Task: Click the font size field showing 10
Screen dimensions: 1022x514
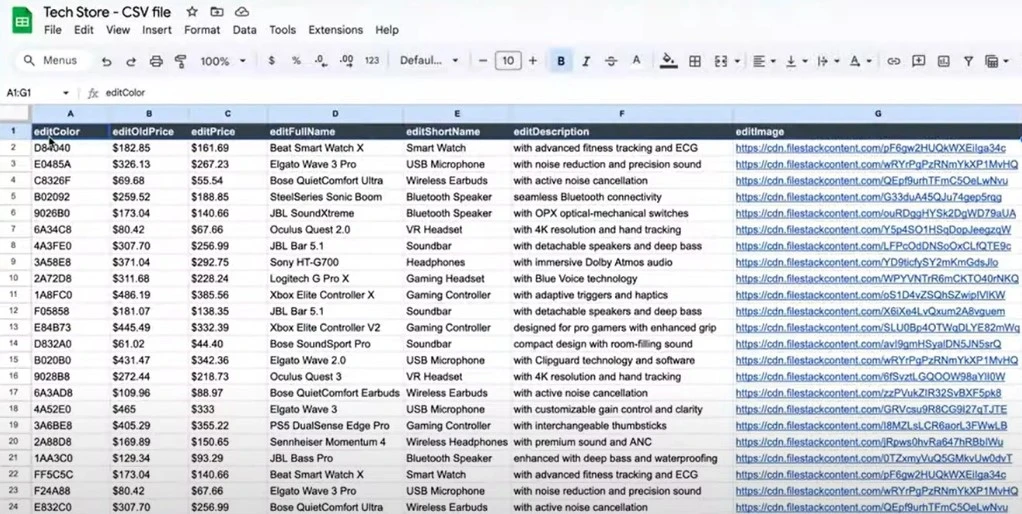Action: (508, 61)
